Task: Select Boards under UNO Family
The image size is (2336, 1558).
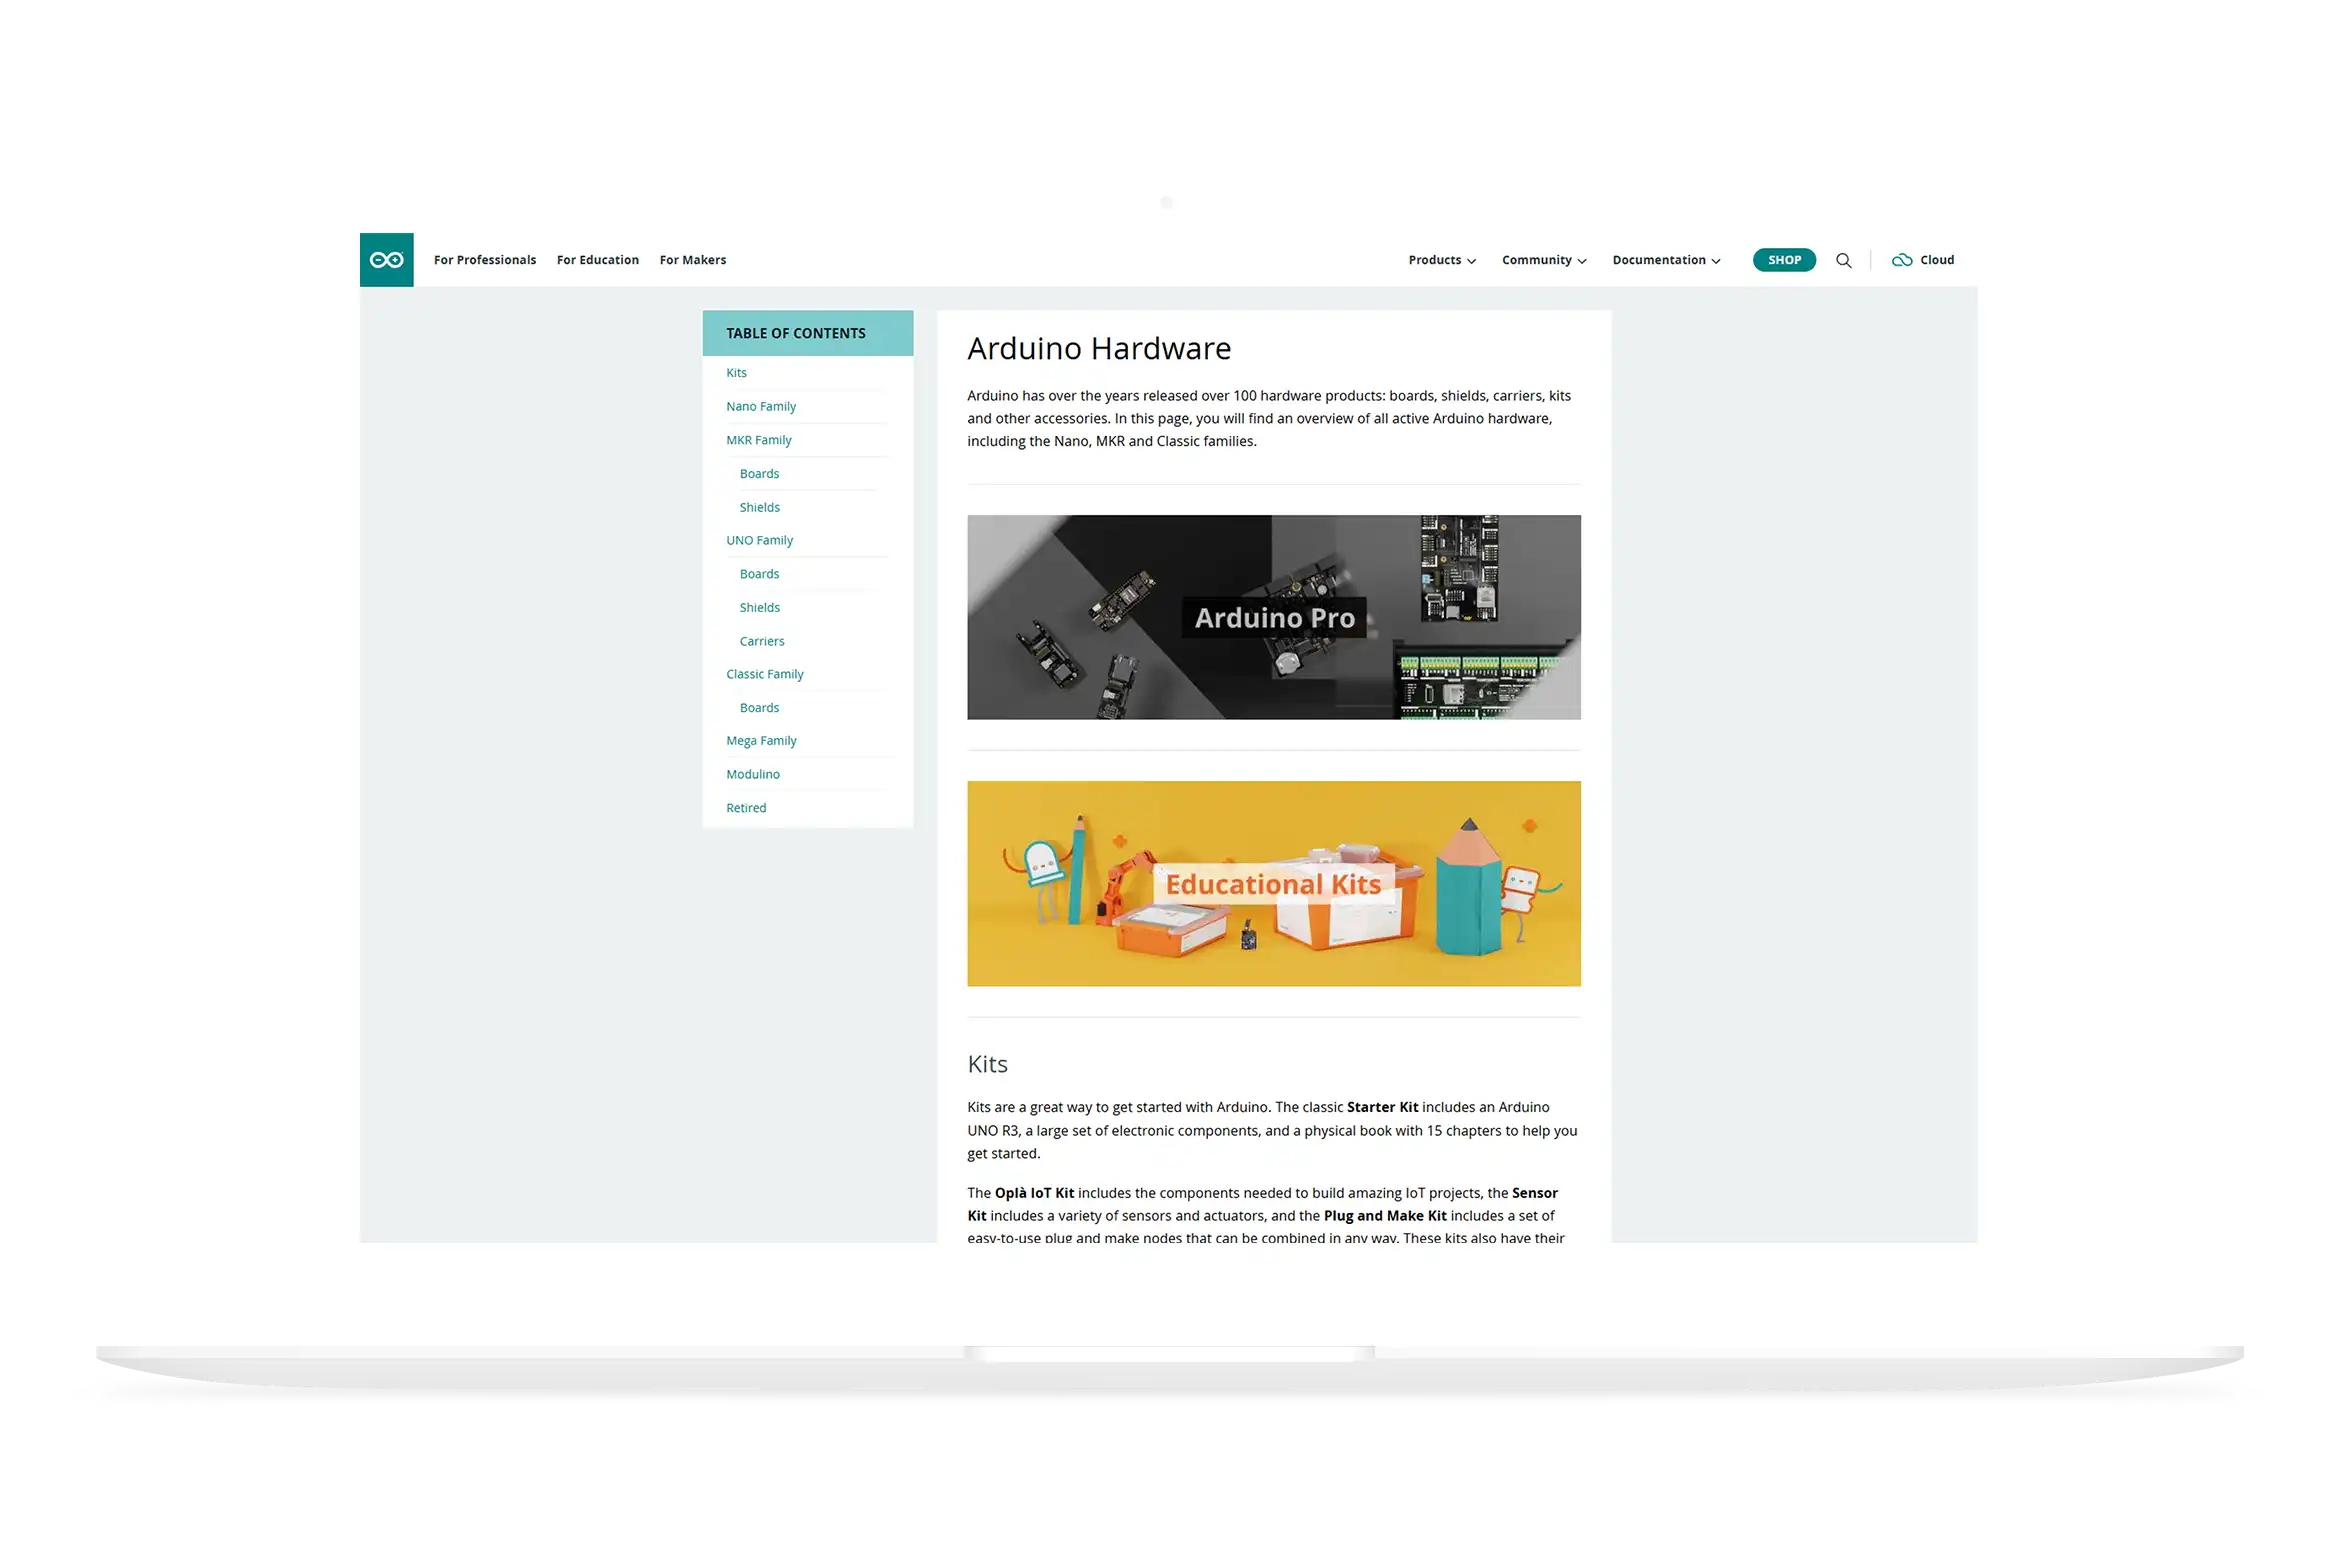Action: pyautogui.click(x=759, y=575)
